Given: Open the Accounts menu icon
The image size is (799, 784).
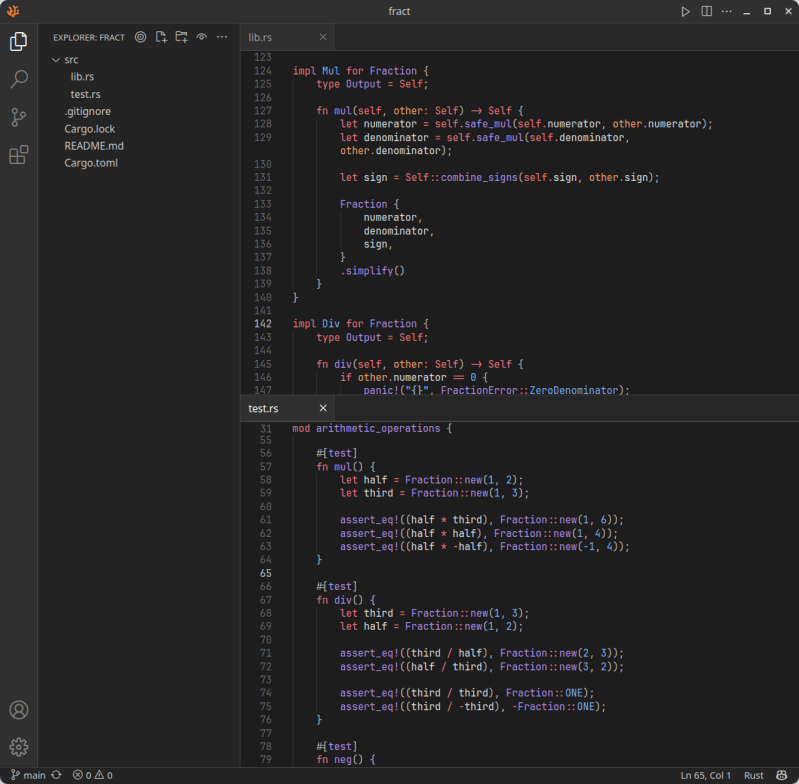Looking at the screenshot, I should (x=18, y=710).
